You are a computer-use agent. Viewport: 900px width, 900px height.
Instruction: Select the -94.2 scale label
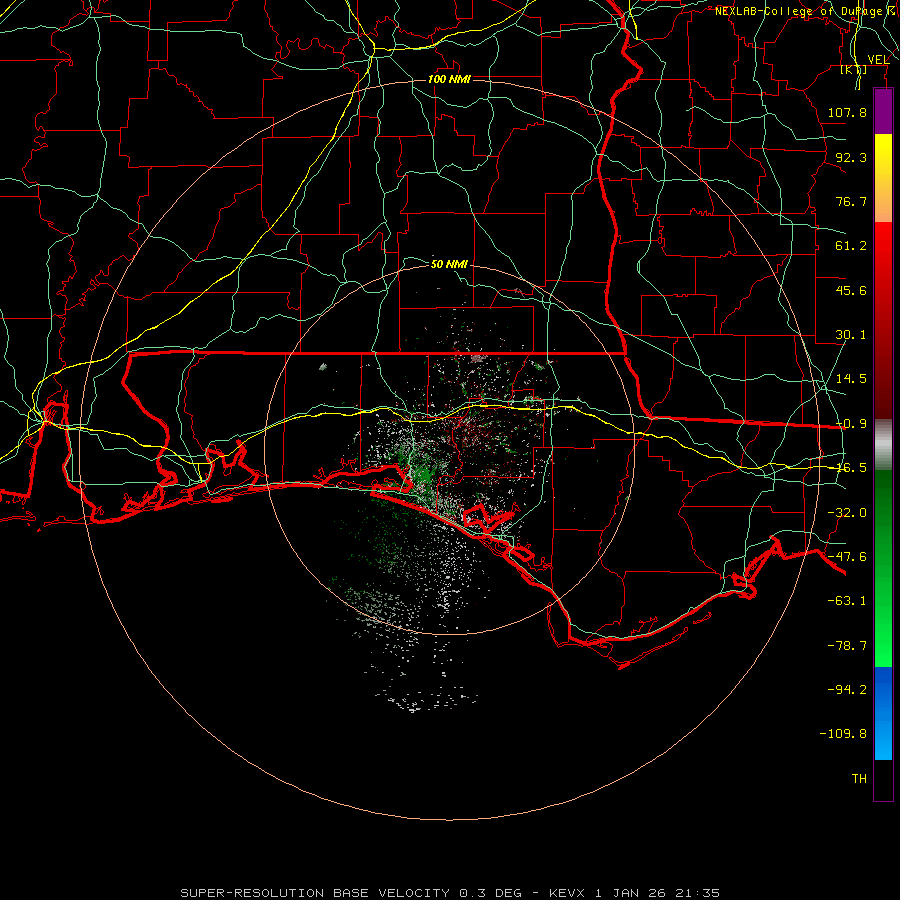click(x=847, y=690)
